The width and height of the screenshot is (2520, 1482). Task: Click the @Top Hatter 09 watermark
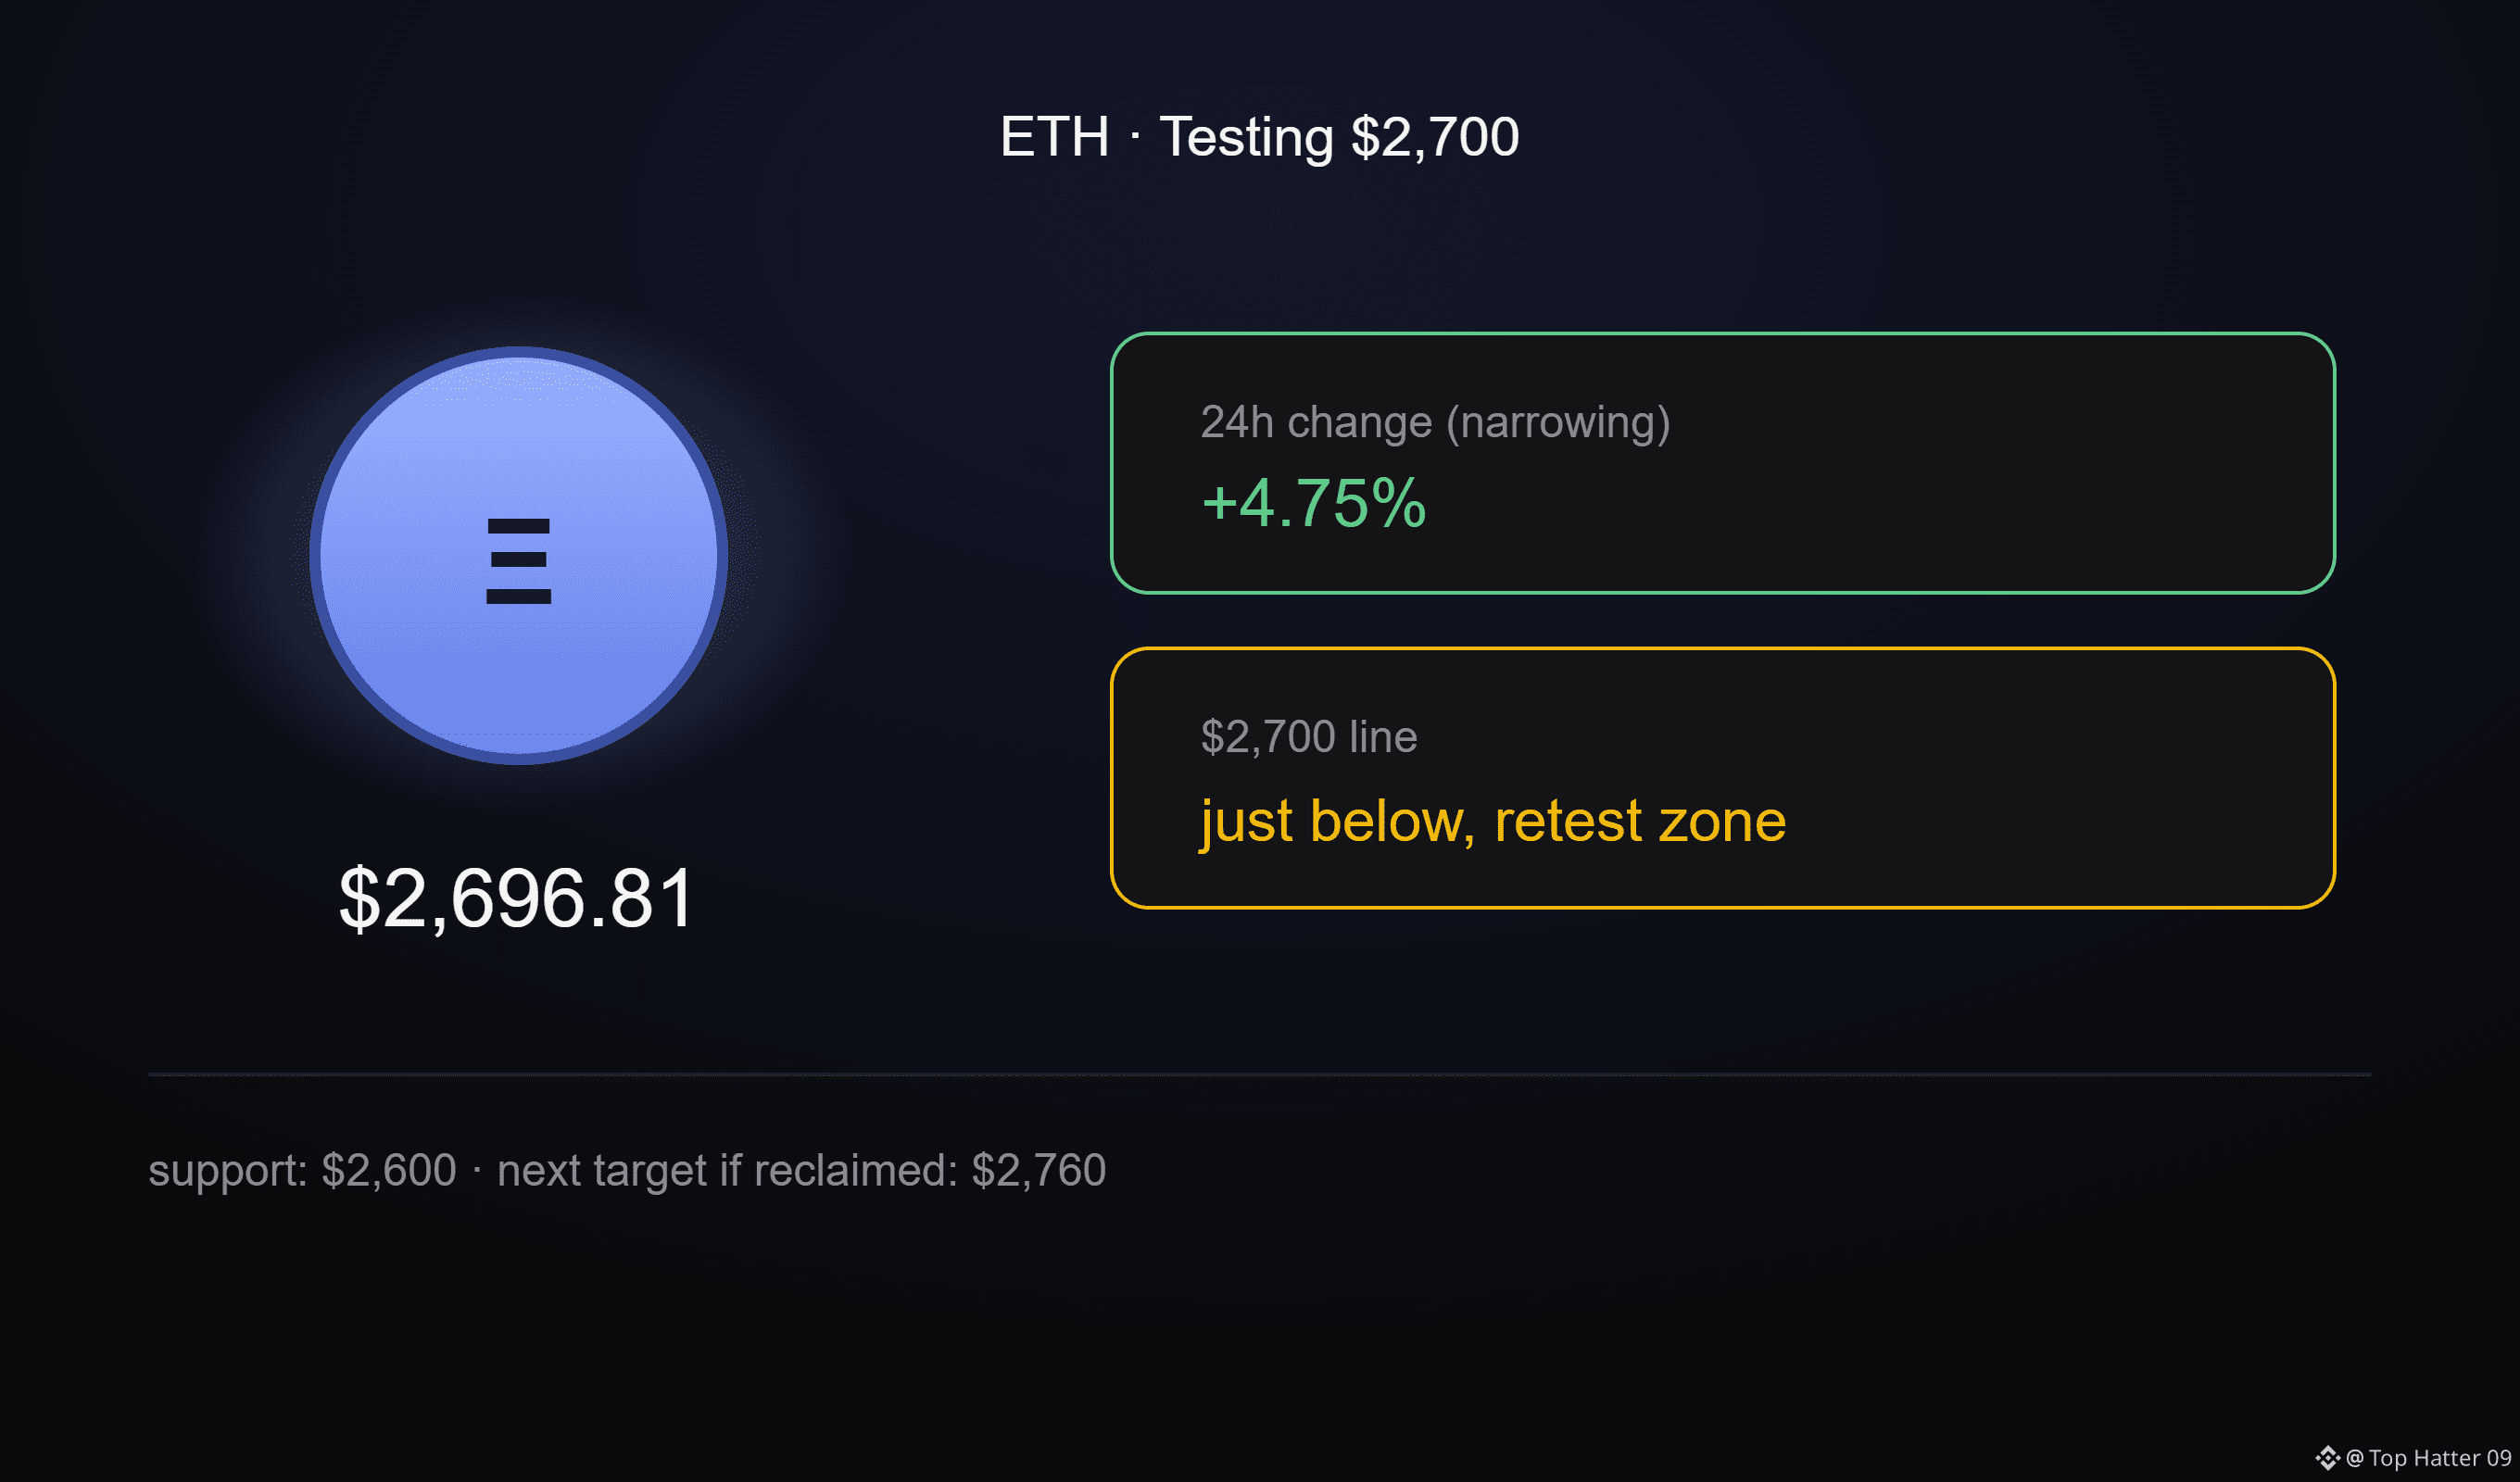pyautogui.click(x=2428, y=1458)
